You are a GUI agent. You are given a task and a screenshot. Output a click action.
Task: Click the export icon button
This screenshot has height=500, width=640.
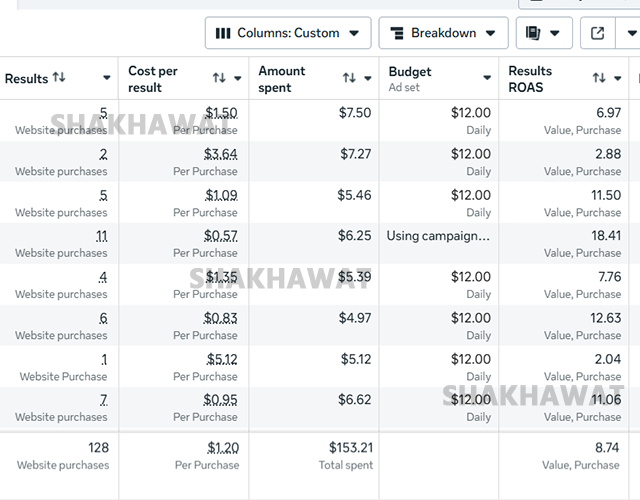pos(598,33)
